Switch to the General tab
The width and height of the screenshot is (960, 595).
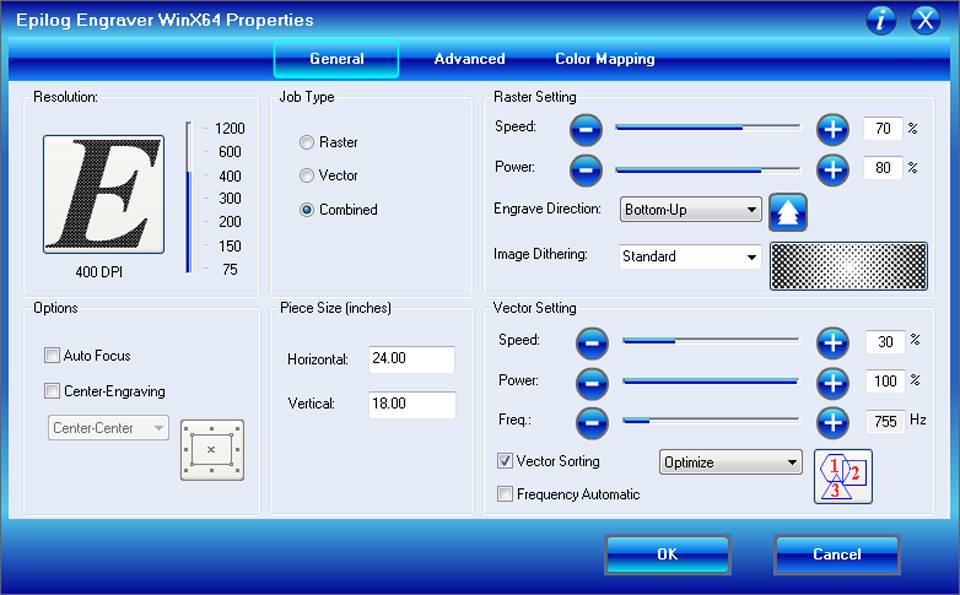[x=336, y=59]
